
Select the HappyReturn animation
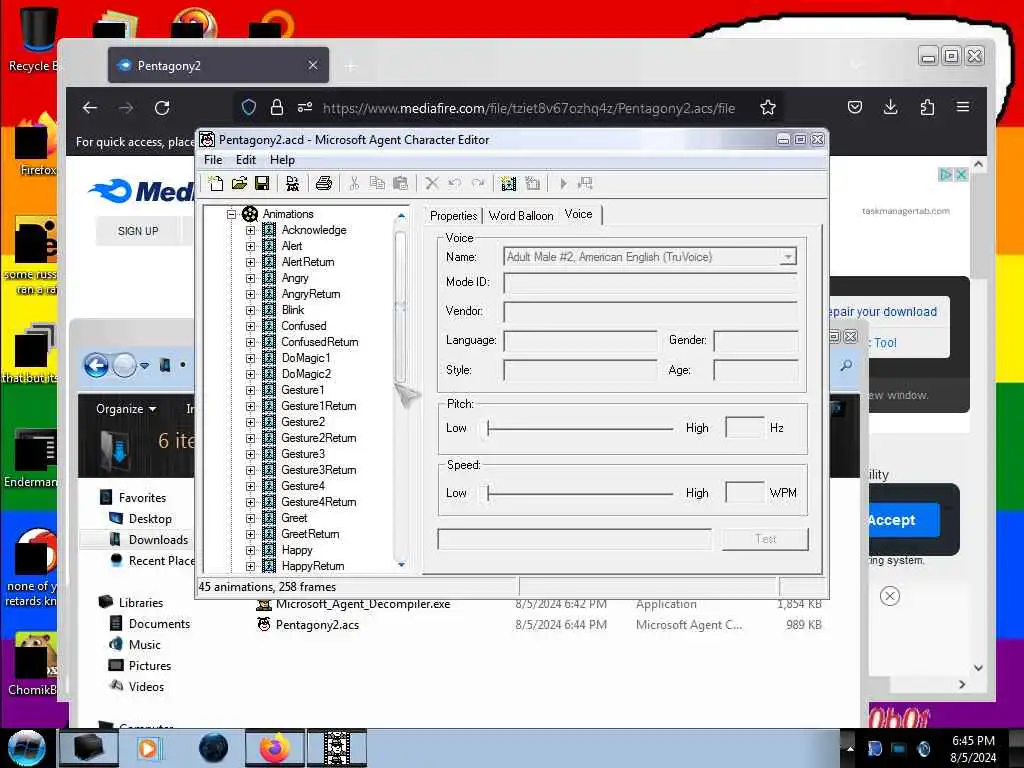pos(313,566)
